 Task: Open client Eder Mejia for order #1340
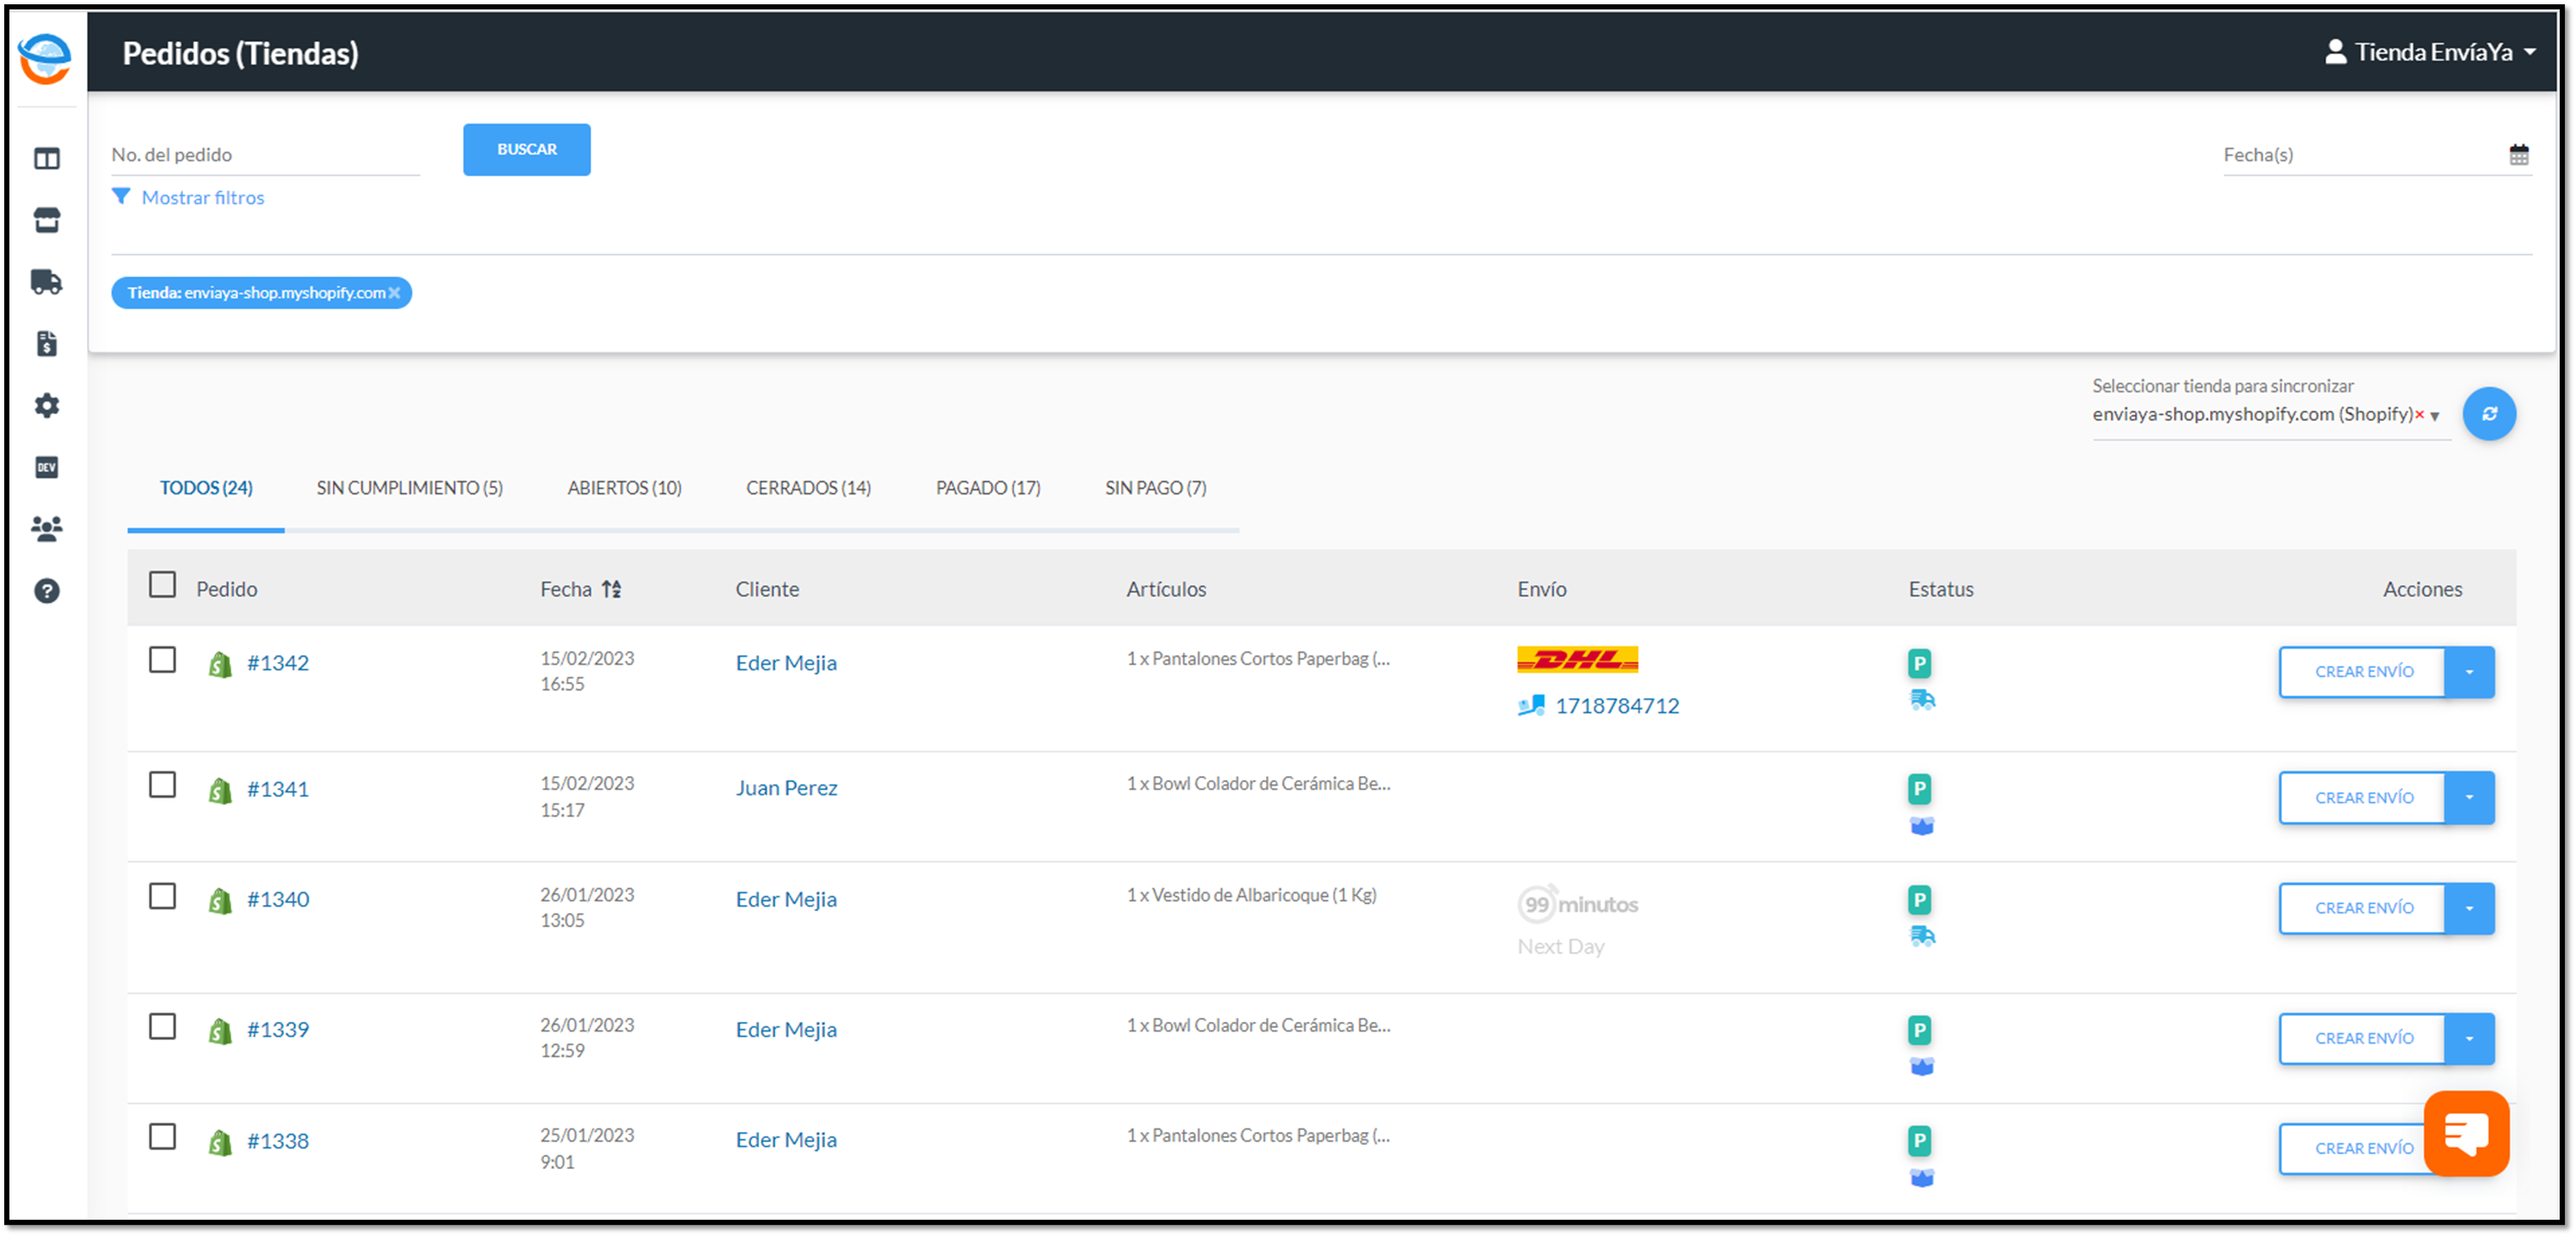786,899
